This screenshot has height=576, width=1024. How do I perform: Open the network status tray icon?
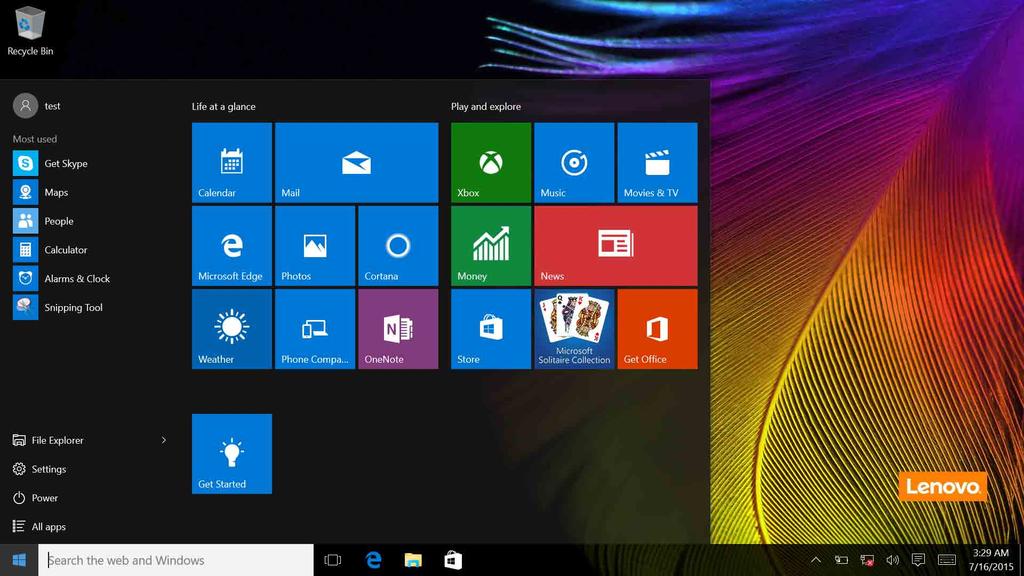point(867,560)
